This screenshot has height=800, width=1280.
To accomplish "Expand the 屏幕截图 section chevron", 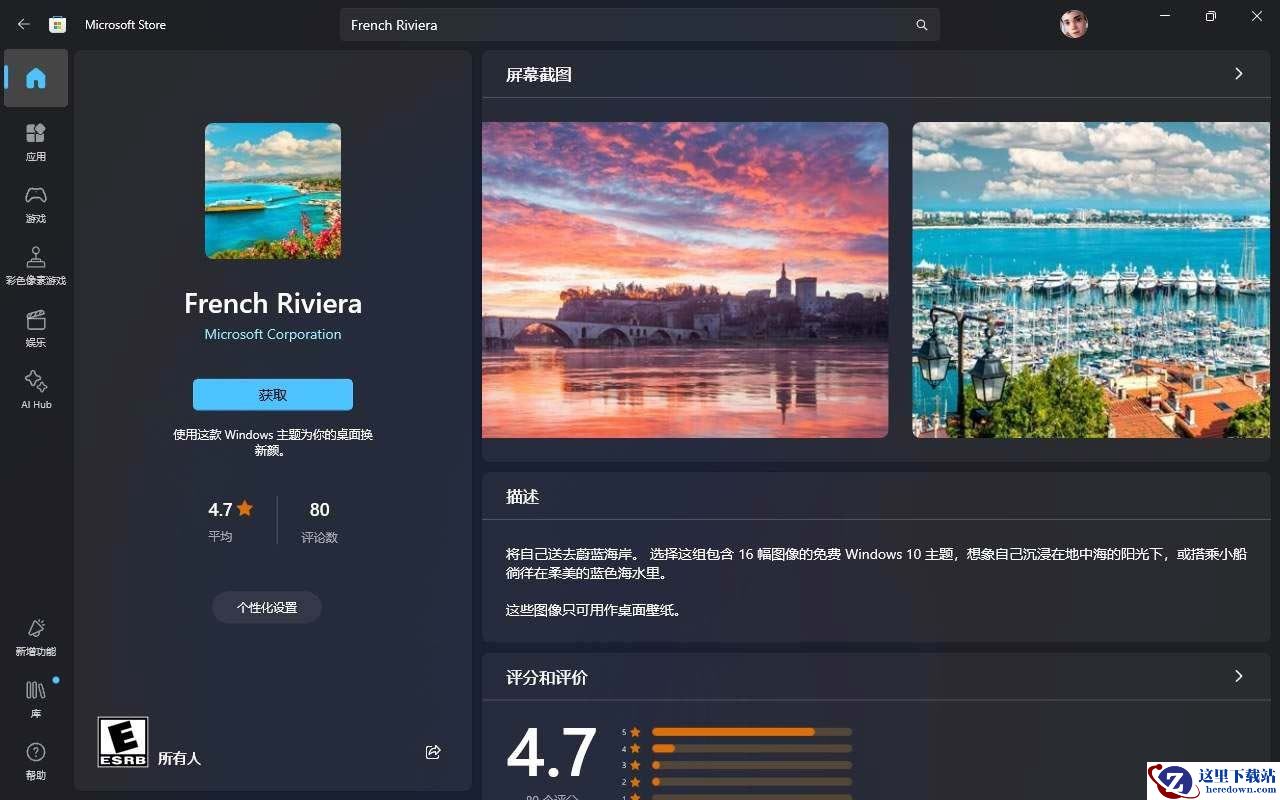I will tap(1239, 74).
